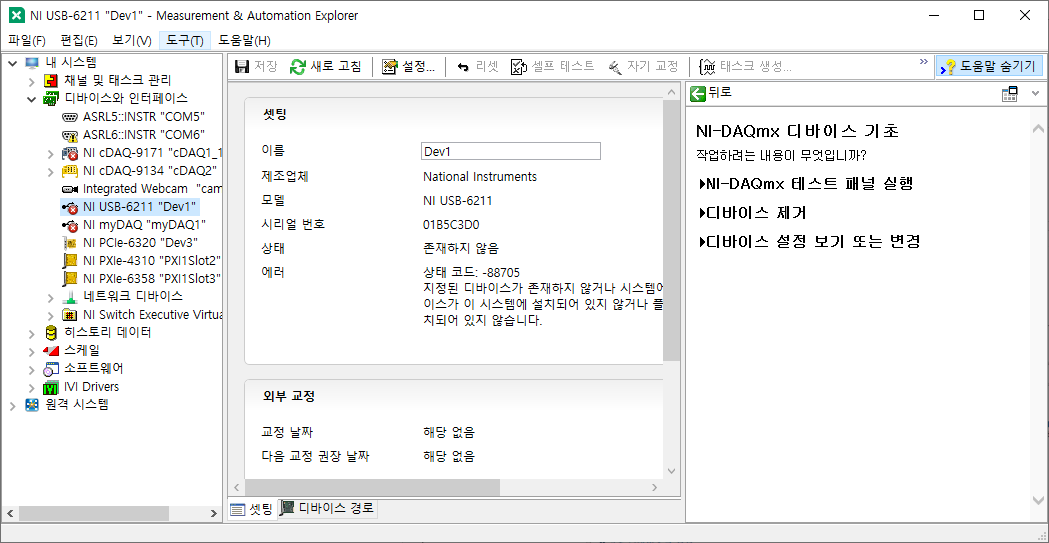Image resolution: width=1049 pixels, height=543 pixels.
Task: Open the 도구(T) menu
Action: pyautogui.click(x=185, y=41)
